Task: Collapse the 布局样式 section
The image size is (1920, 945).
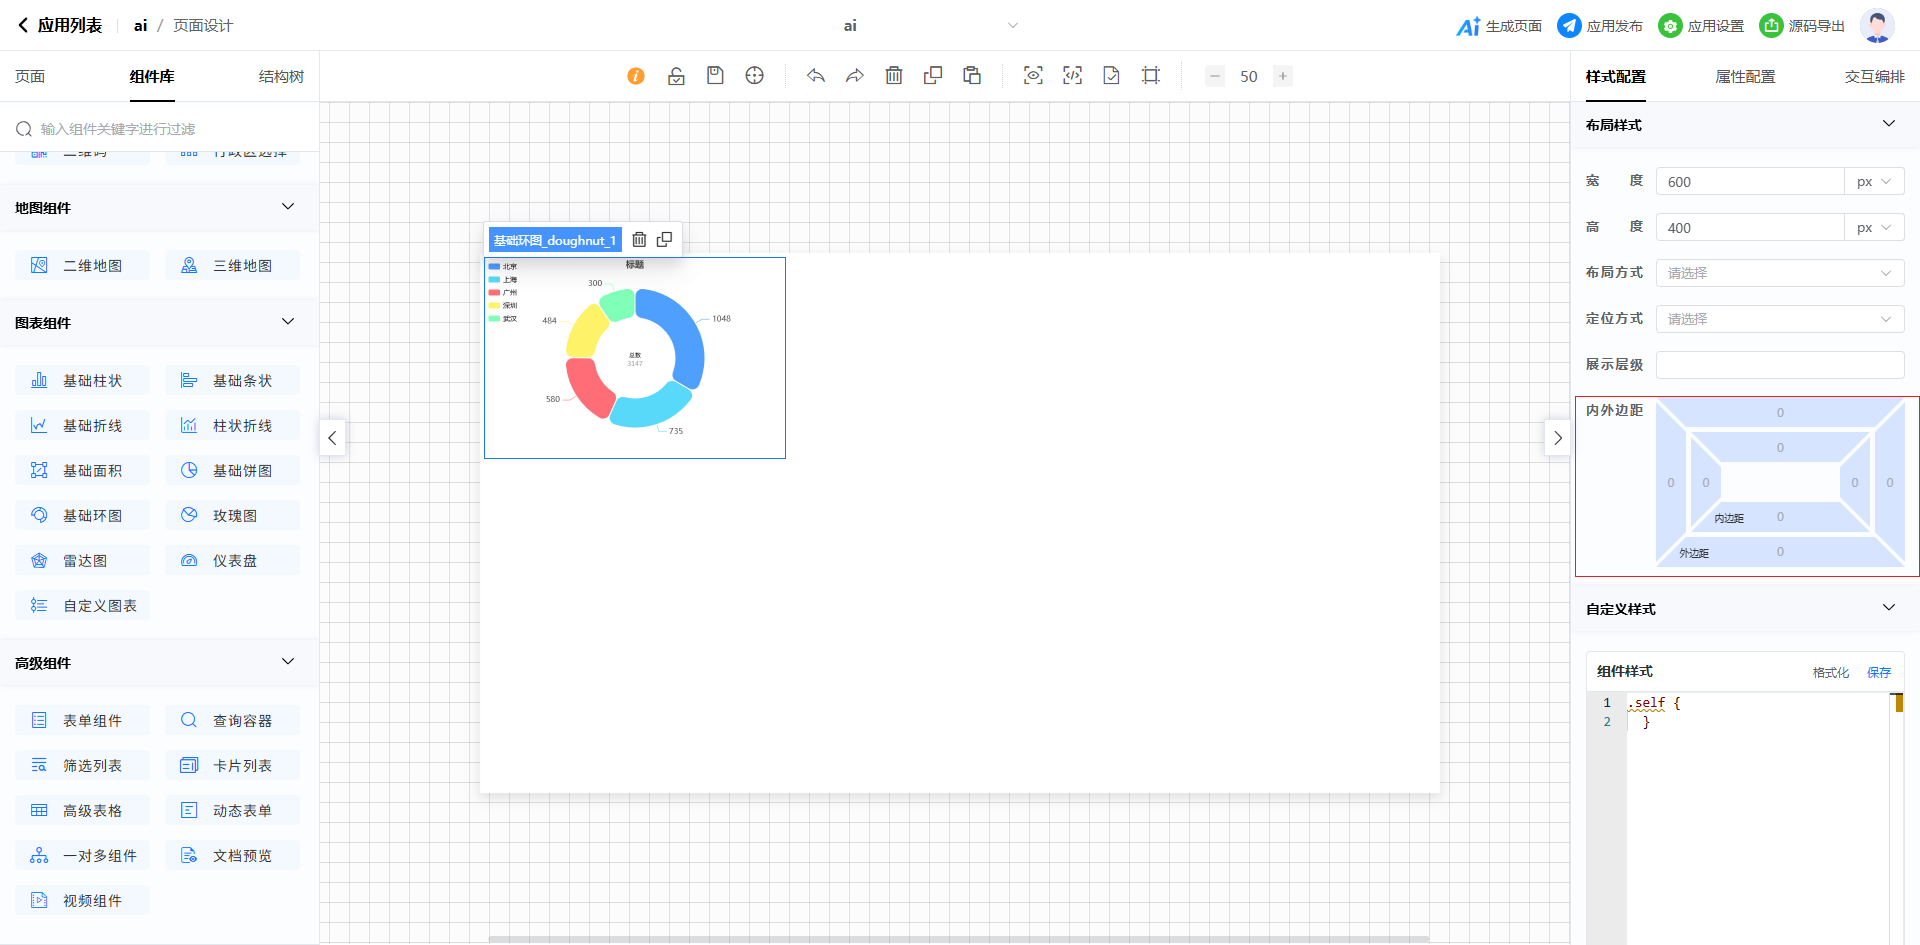Action: point(1888,124)
